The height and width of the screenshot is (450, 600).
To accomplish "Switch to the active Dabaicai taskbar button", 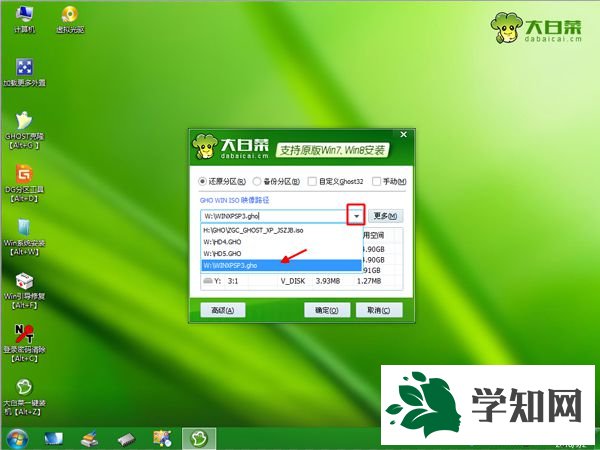I will point(199,439).
